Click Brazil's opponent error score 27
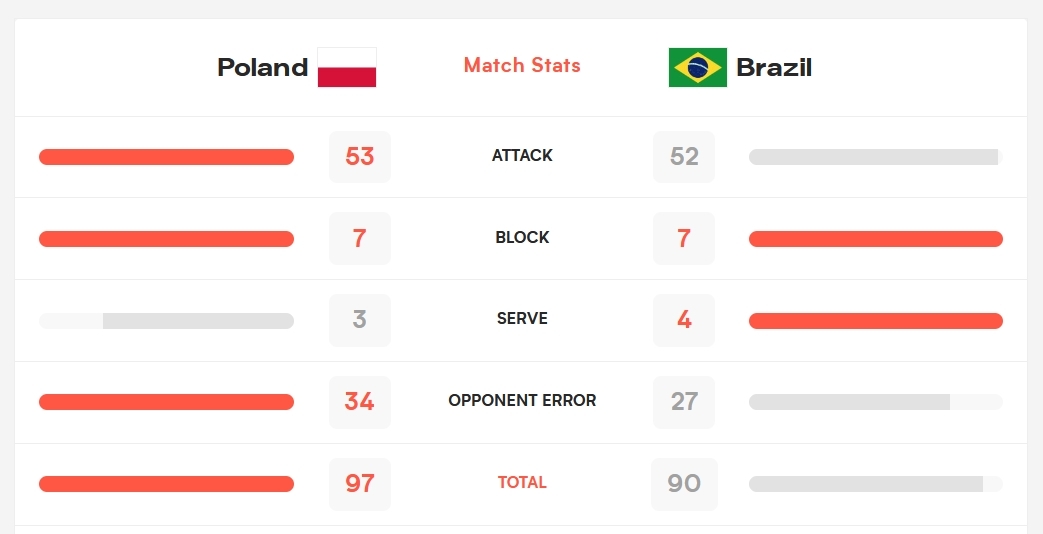1043x534 pixels. tap(684, 402)
